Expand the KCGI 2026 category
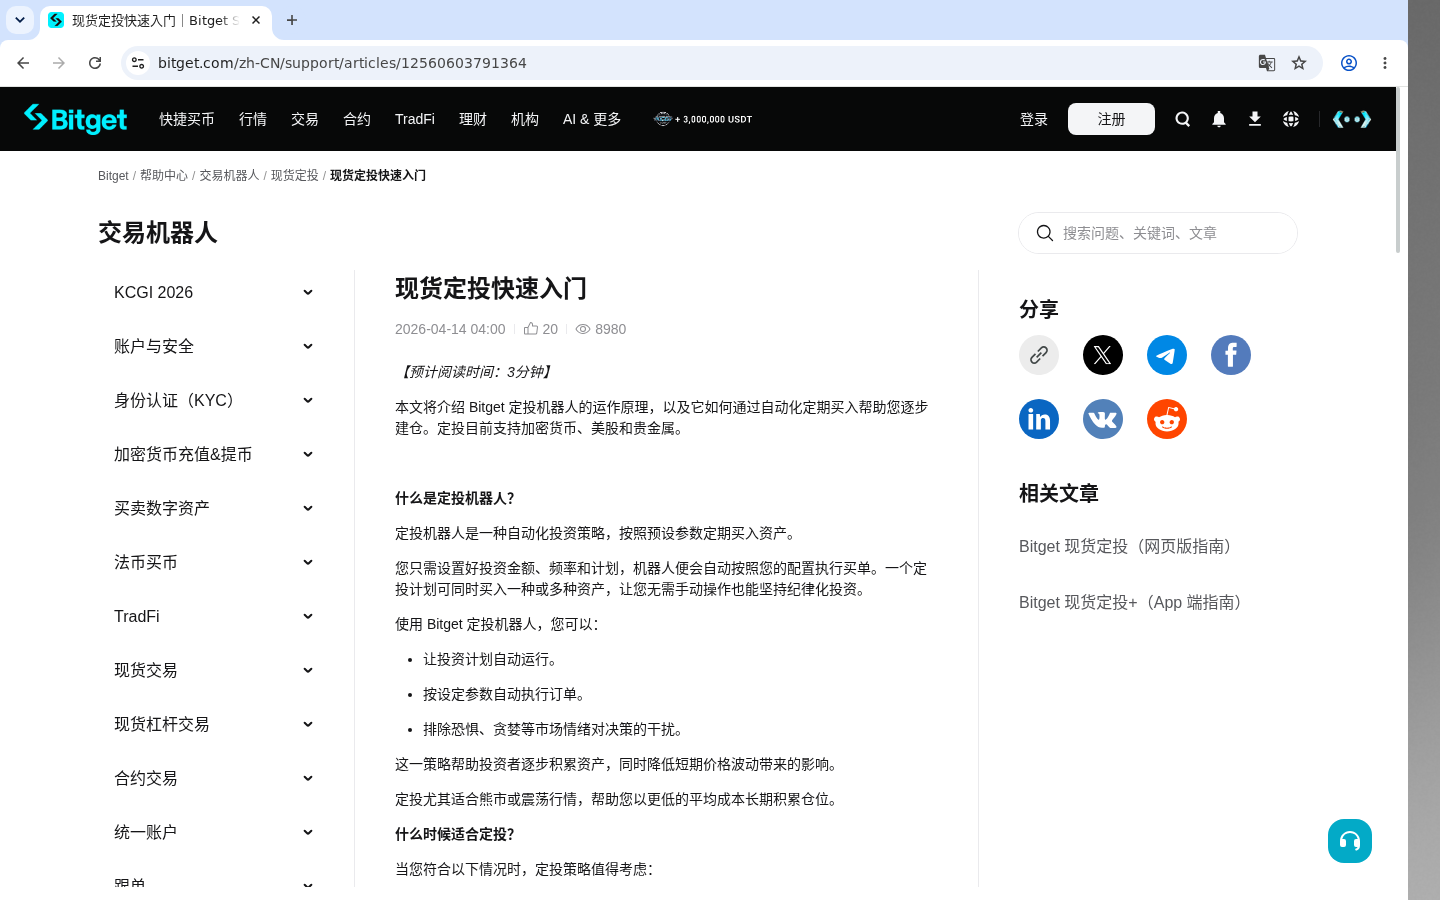The image size is (1440, 900). (x=214, y=292)
